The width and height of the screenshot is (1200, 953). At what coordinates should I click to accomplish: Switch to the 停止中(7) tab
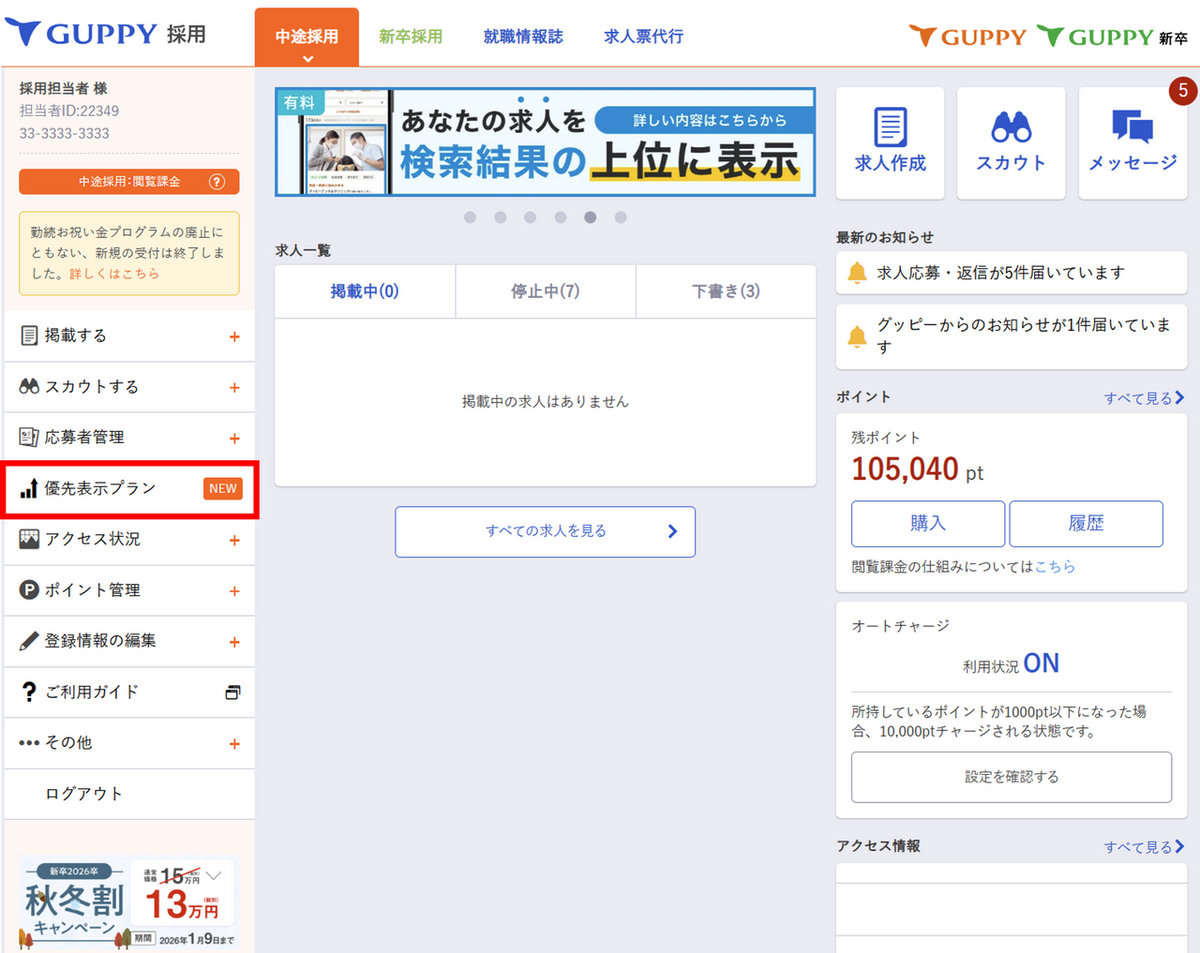[545, 292]
